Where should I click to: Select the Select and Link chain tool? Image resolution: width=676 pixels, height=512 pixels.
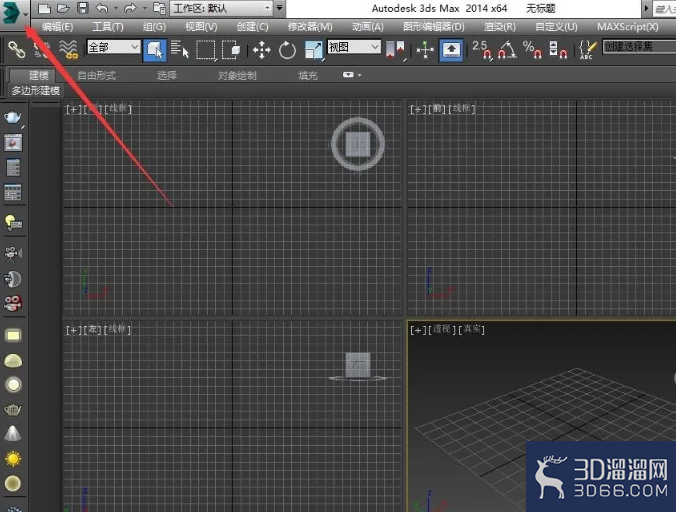pos(16,49)
